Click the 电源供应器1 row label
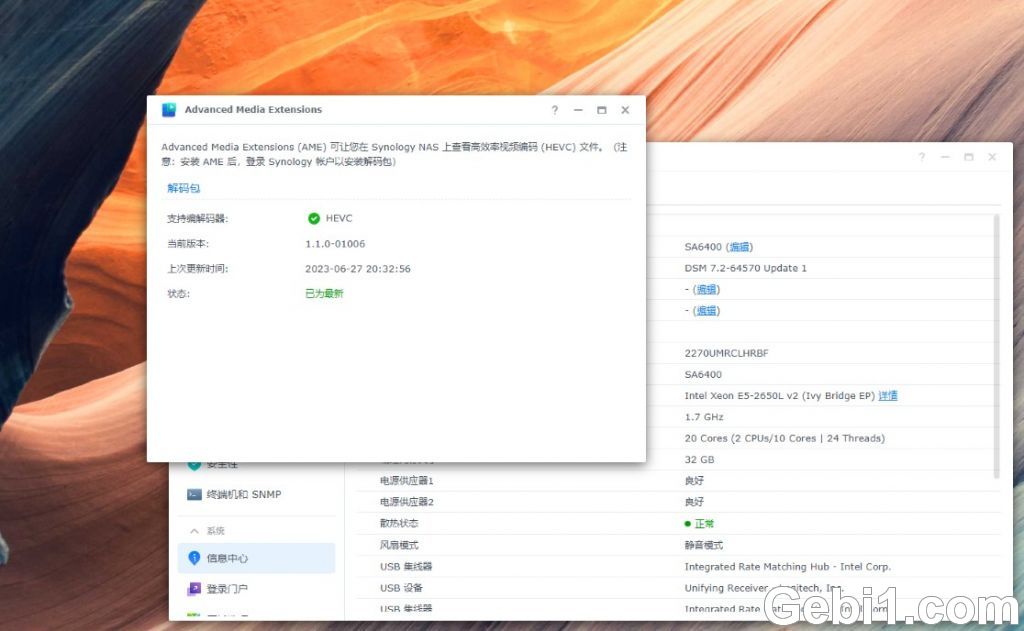The width and height of the screenshot is (1024, 631). (x=406, y=481)
